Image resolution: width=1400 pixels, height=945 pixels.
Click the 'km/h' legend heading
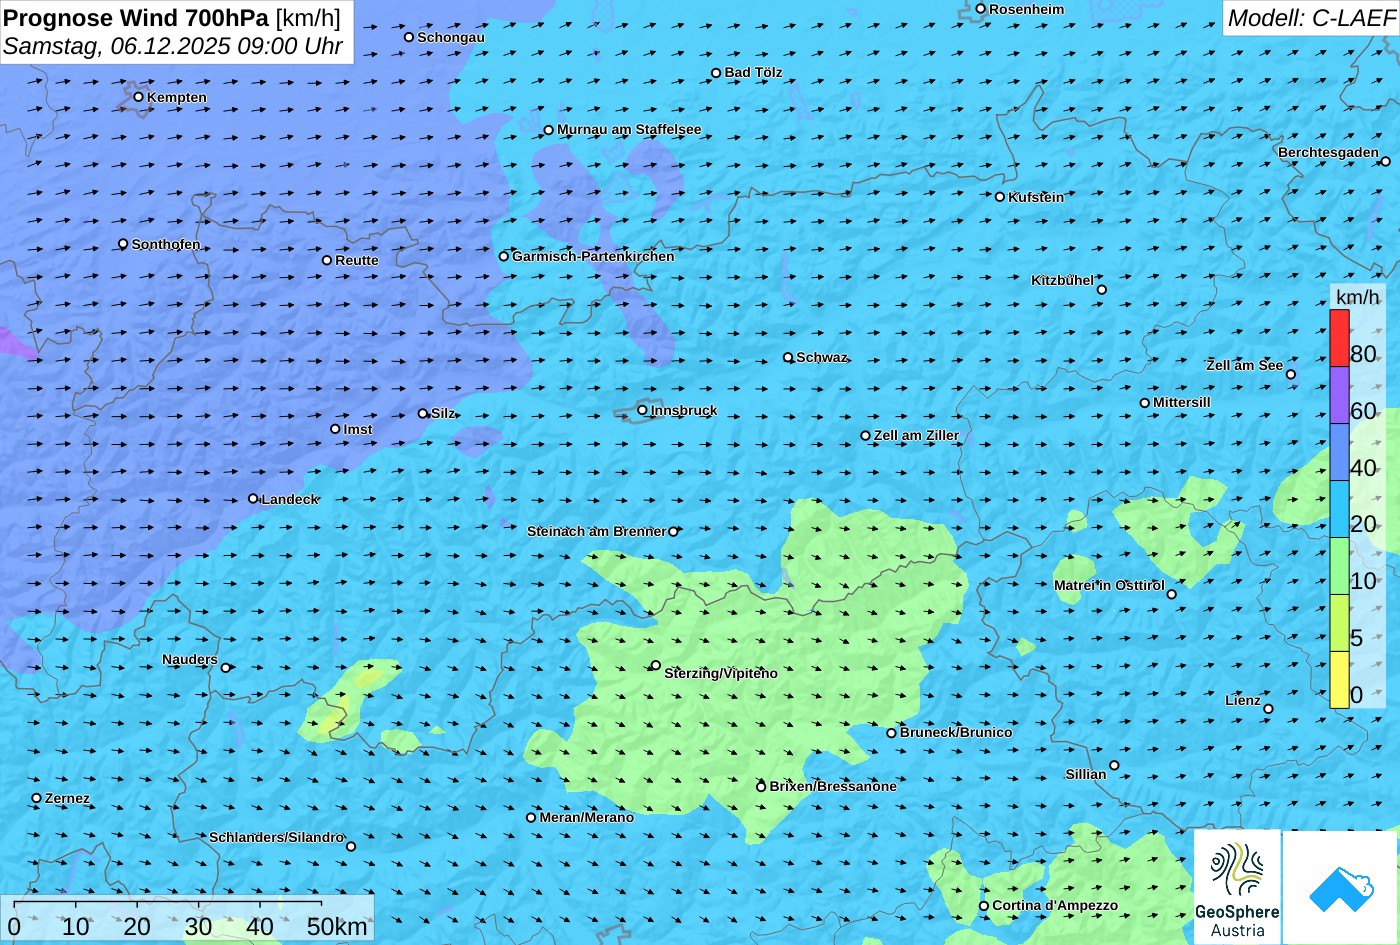tap(1357, 297)
